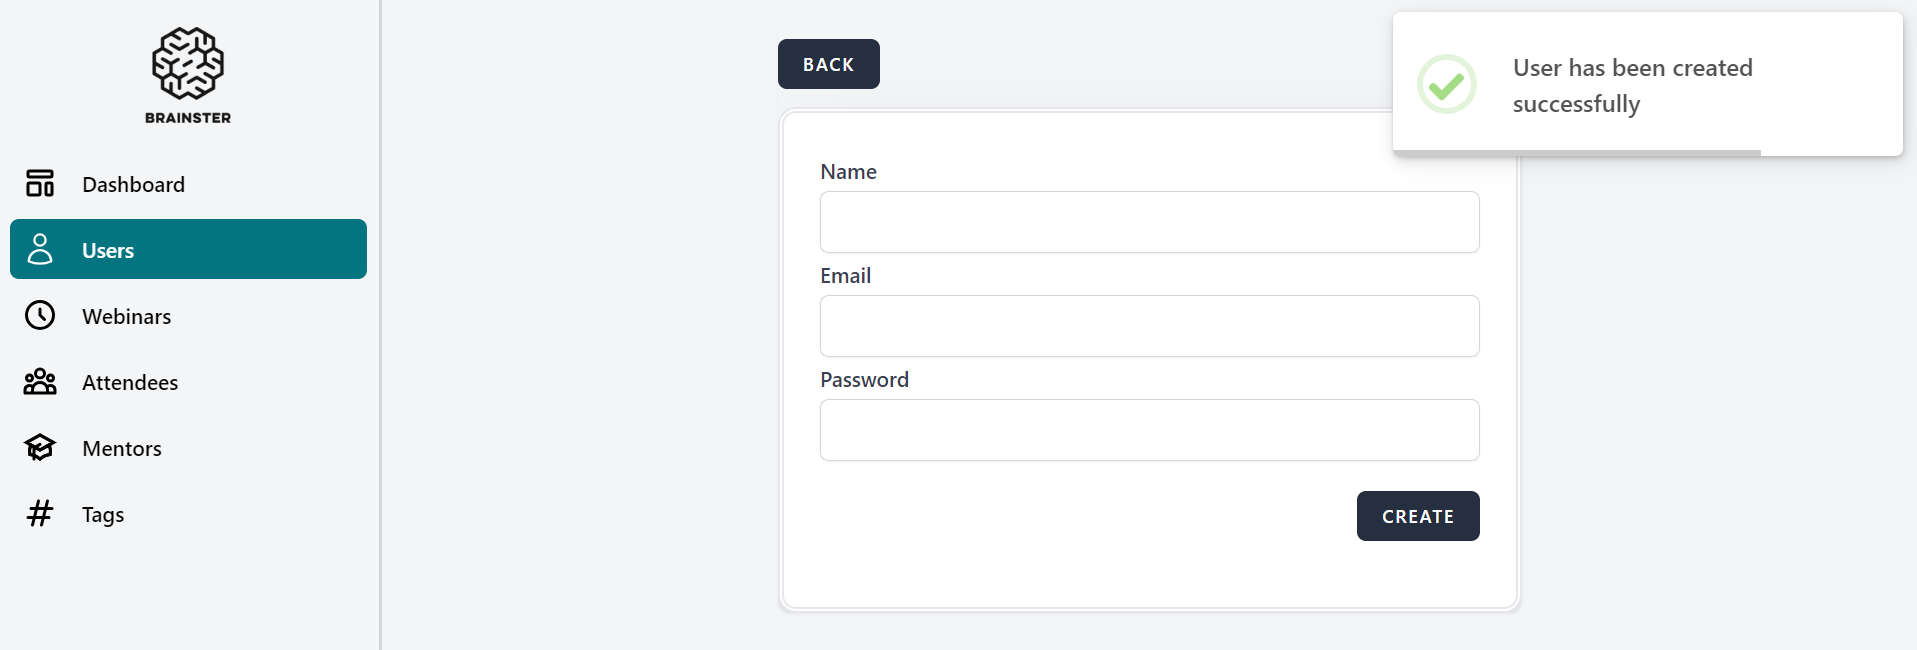The width and height of the screenshot is (1917, 650).
Task: Click into the Email field
Action: tap(1149, 326)
